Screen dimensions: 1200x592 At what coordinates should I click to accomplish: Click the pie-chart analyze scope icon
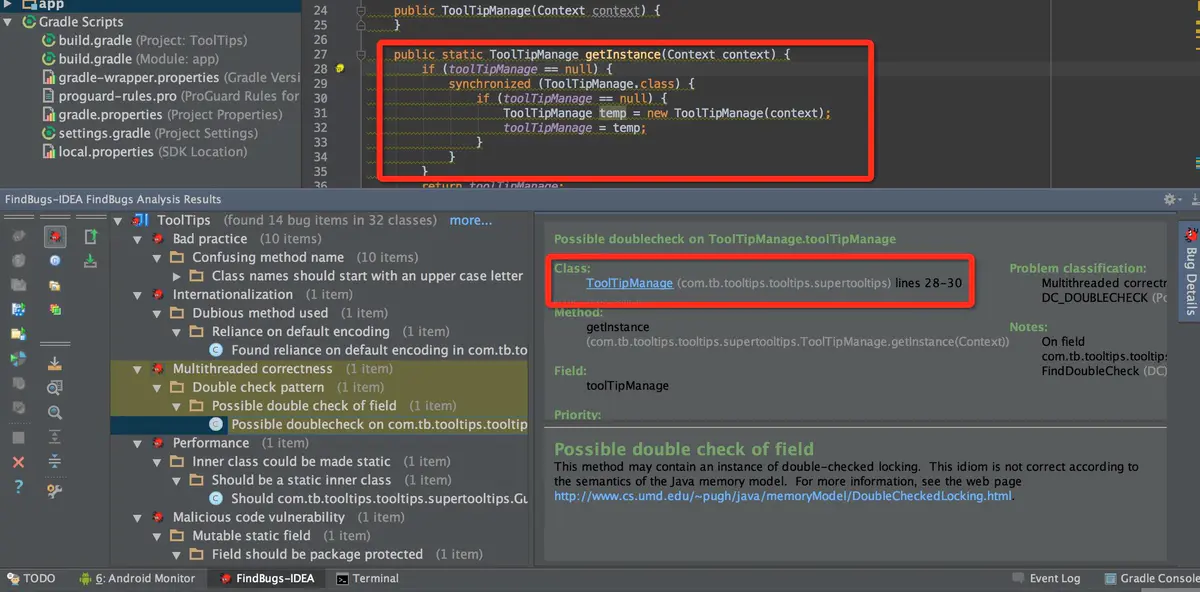[18, 358]
